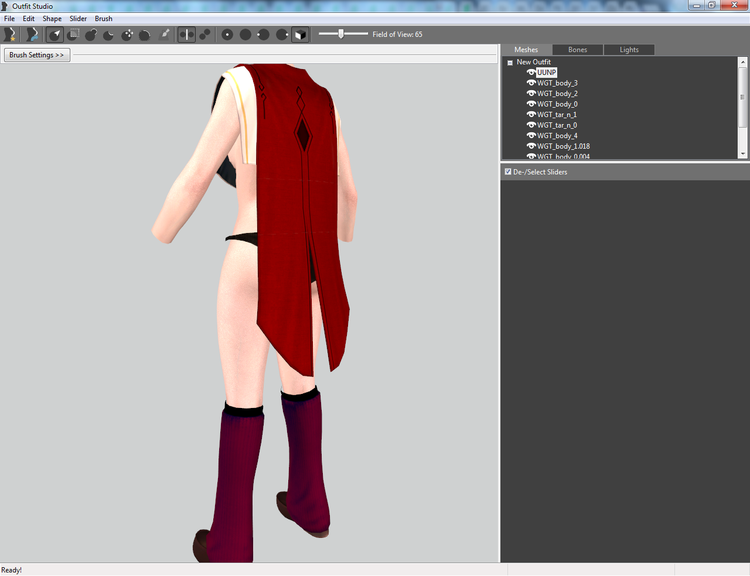Select the WGT_body_3 mesh

tap(557, 83)
